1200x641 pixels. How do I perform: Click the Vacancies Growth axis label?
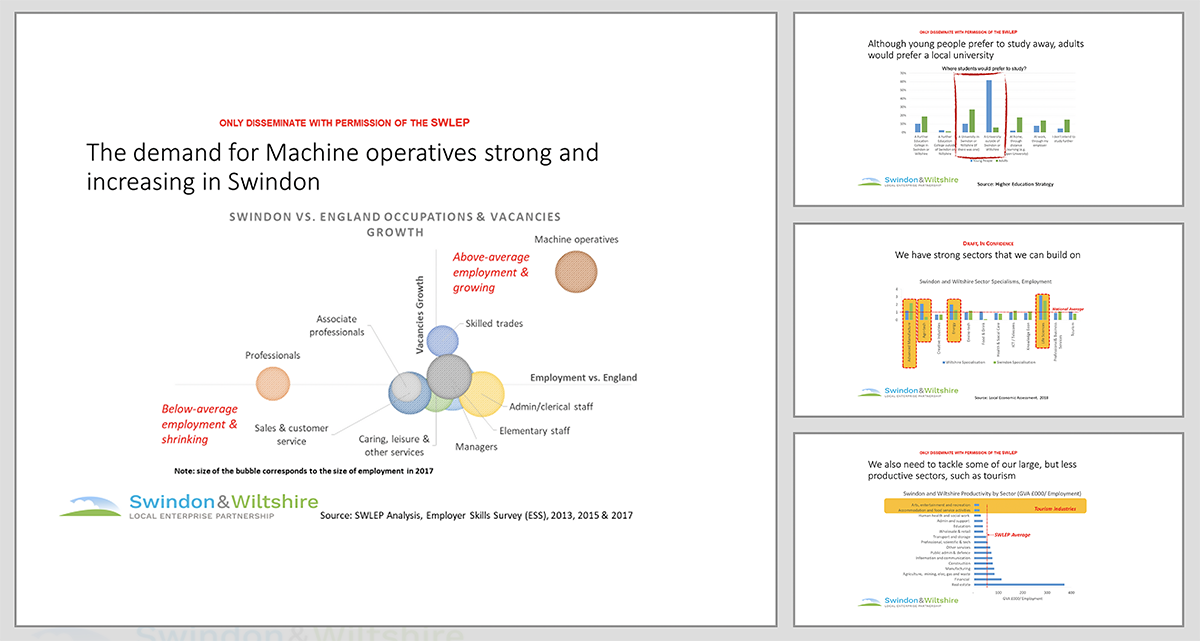click(419, 313)
